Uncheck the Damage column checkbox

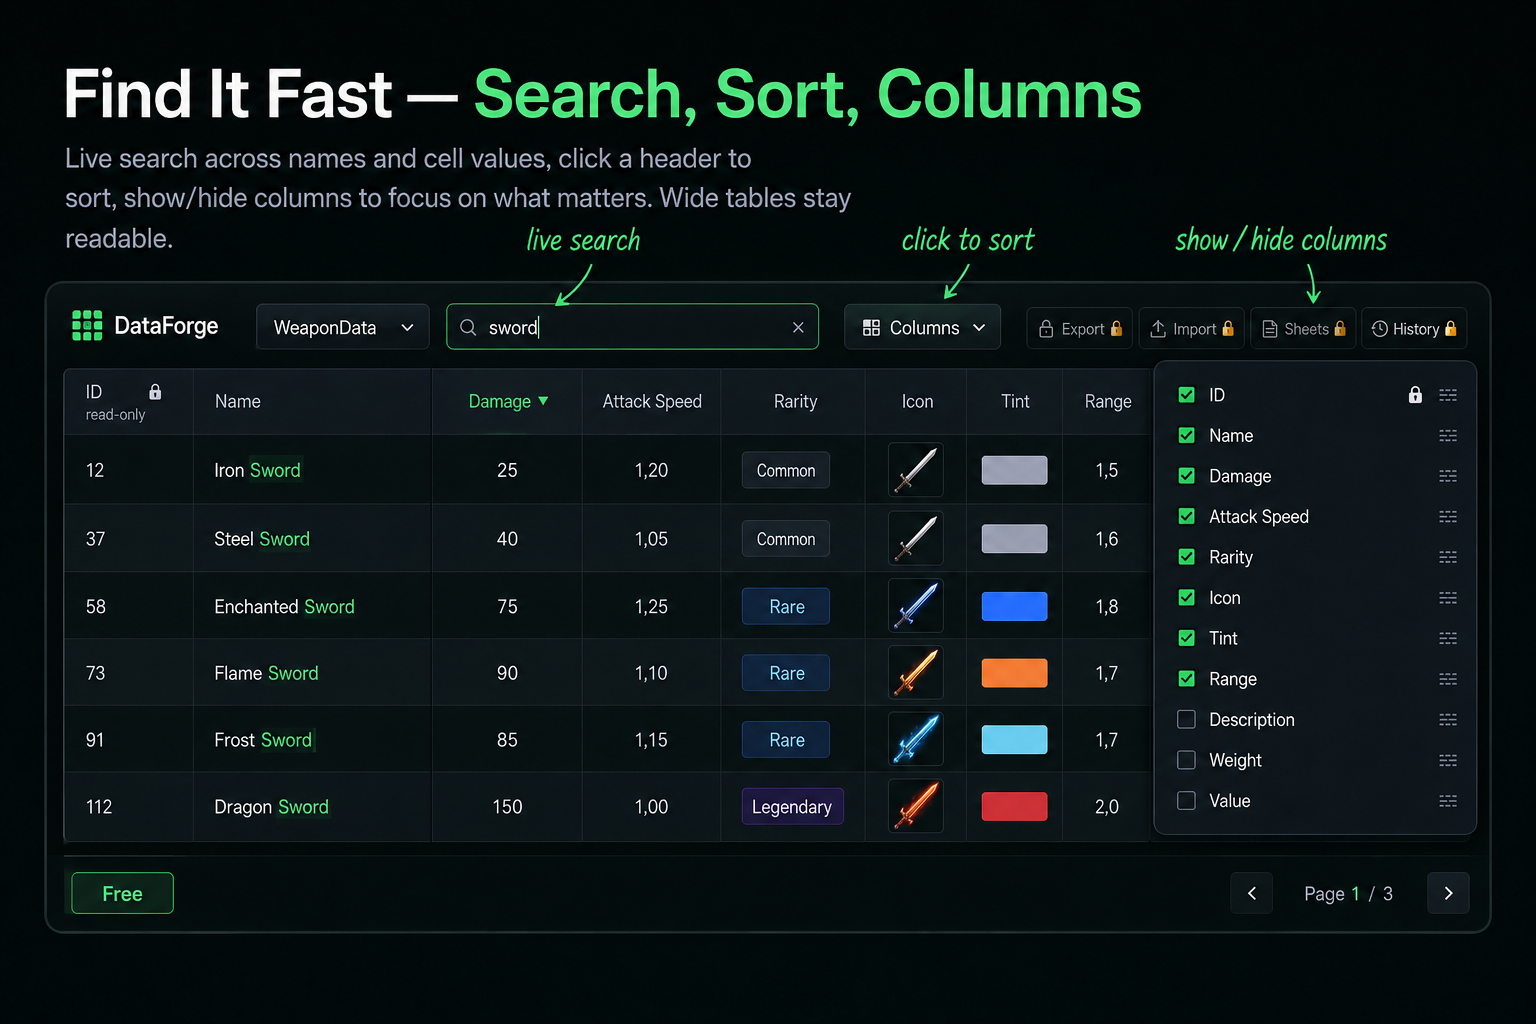point(1187,476)
